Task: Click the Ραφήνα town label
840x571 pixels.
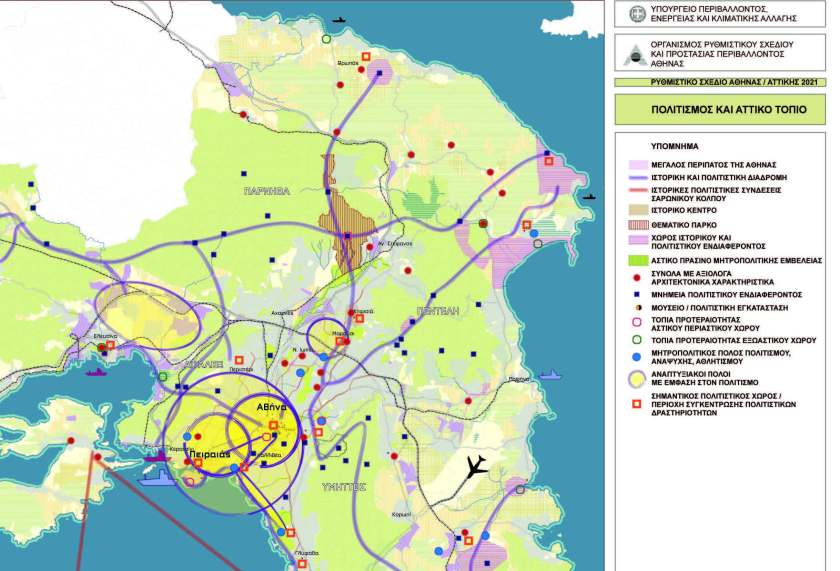Action: click(519, 379)
